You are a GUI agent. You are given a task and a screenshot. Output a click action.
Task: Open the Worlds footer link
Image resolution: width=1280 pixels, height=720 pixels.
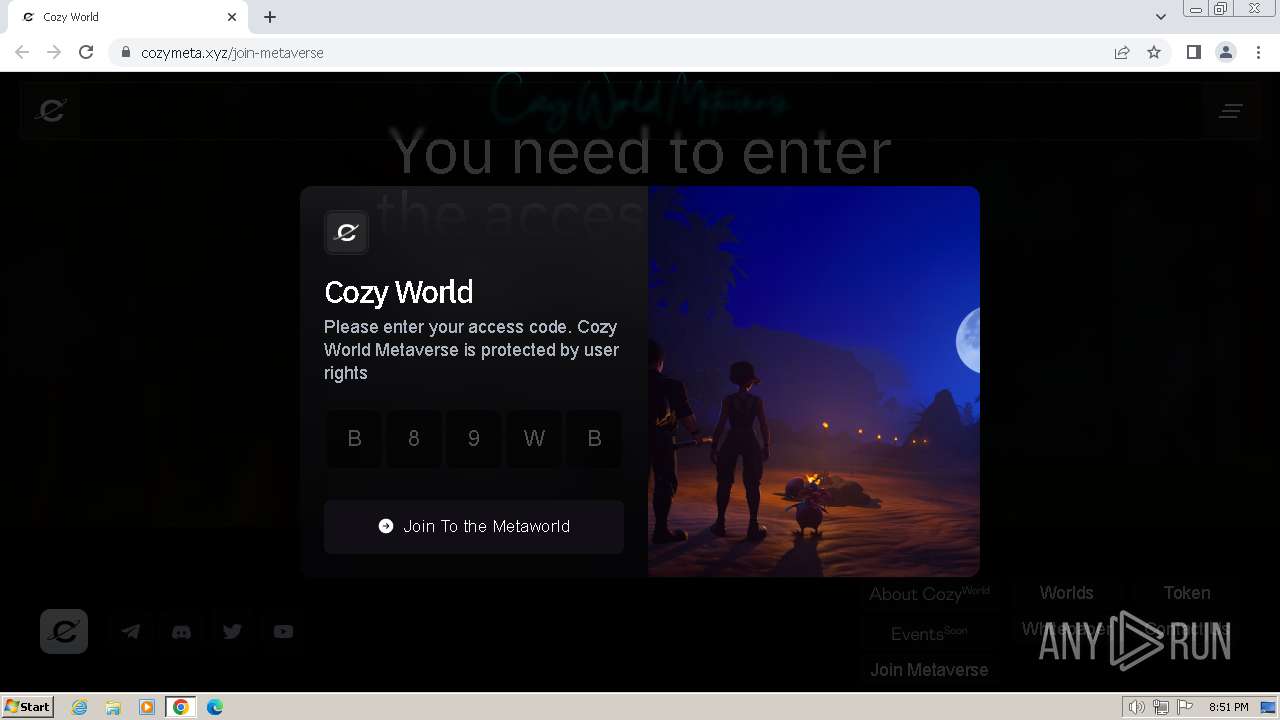pos(1066,593)
